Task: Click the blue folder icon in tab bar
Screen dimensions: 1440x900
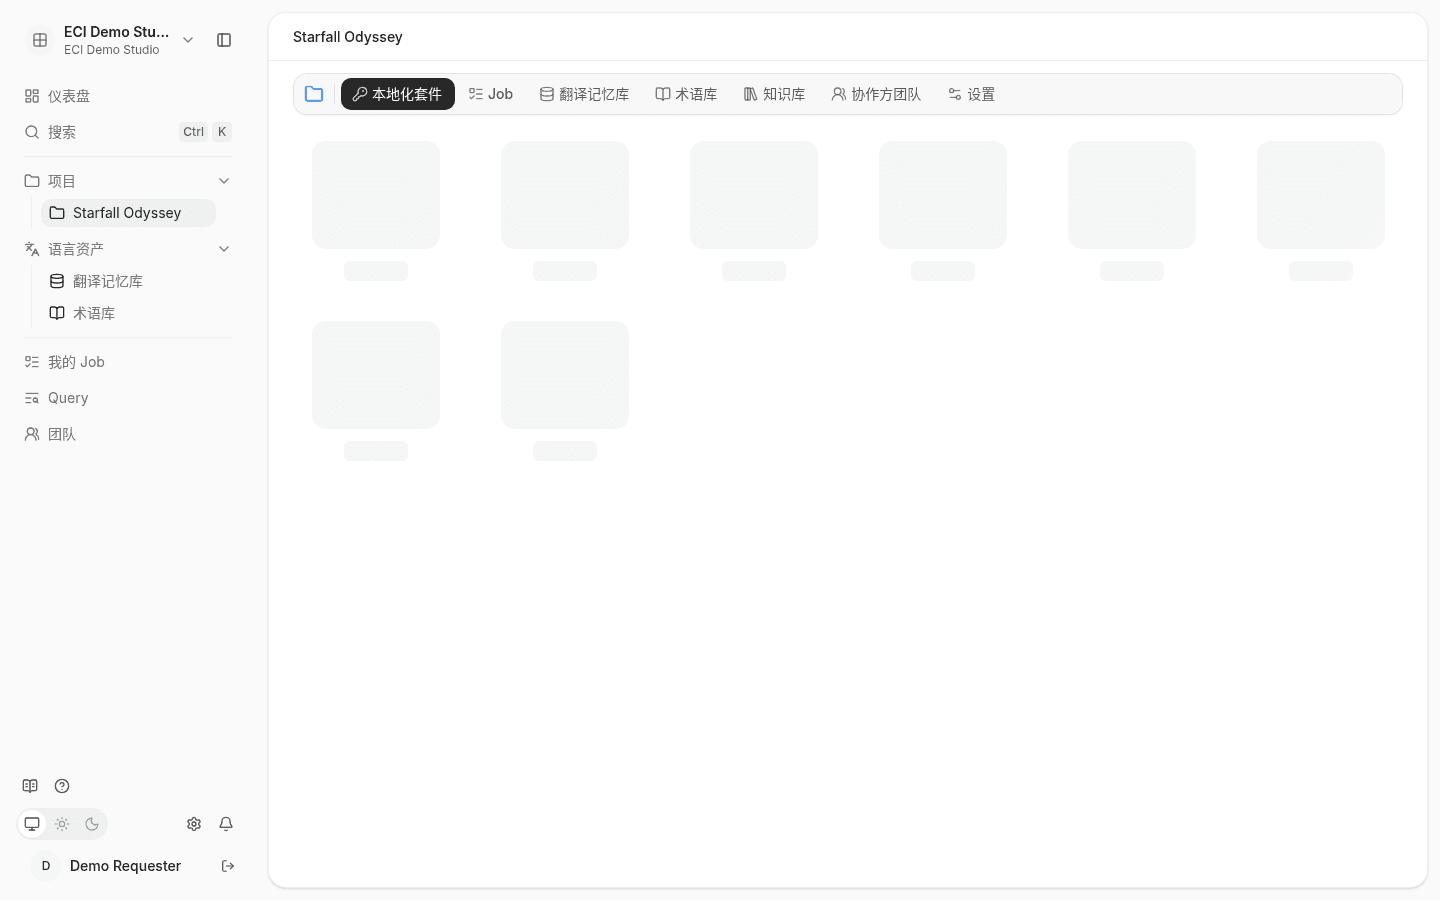Action: click(x=314, y=94)
